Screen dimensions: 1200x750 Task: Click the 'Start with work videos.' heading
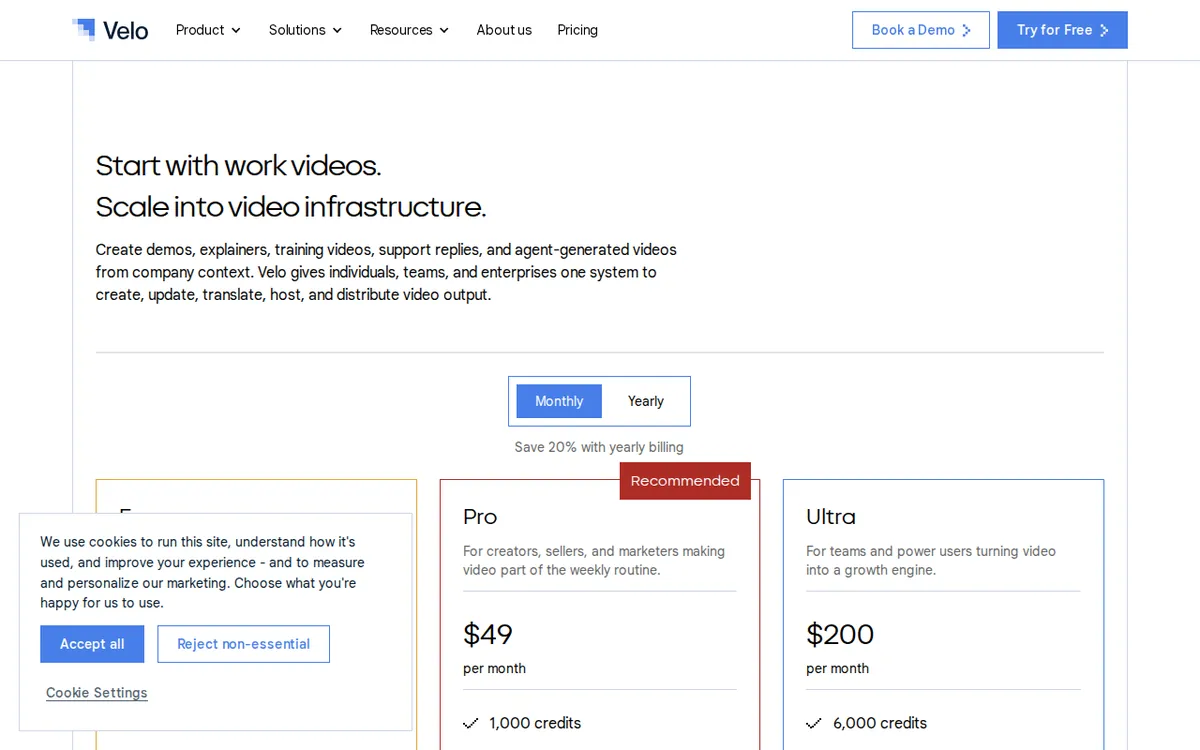[238, 165]
